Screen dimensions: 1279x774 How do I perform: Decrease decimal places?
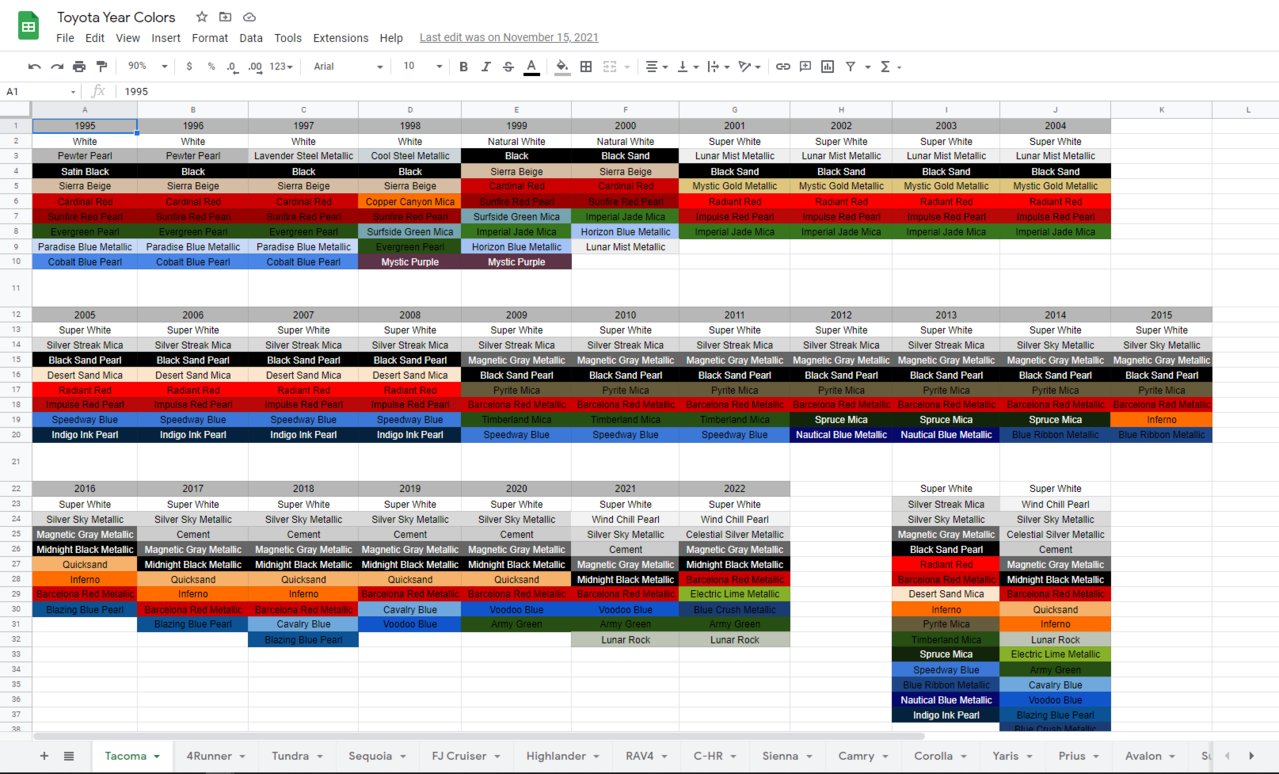pos(233,66)
